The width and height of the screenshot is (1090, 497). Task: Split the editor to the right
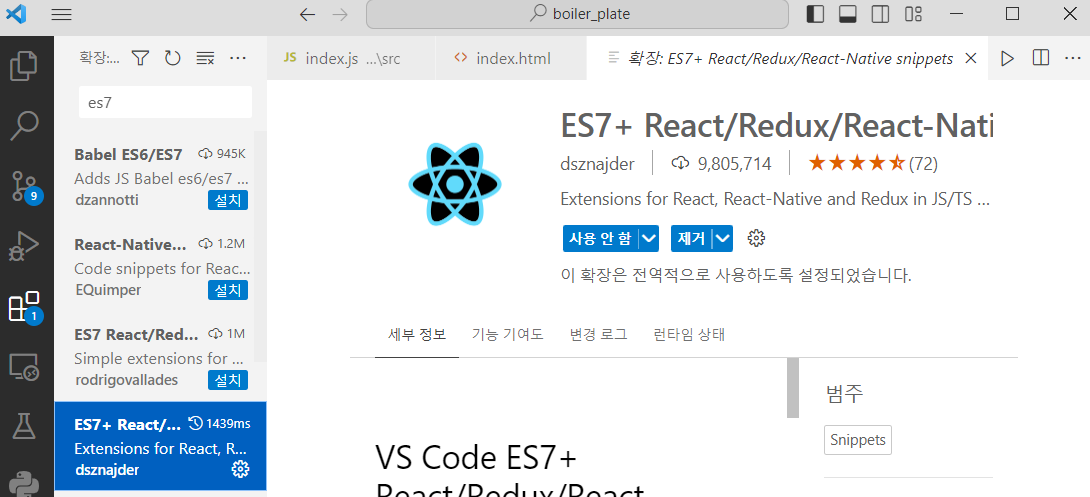(x=1041, y=58)
